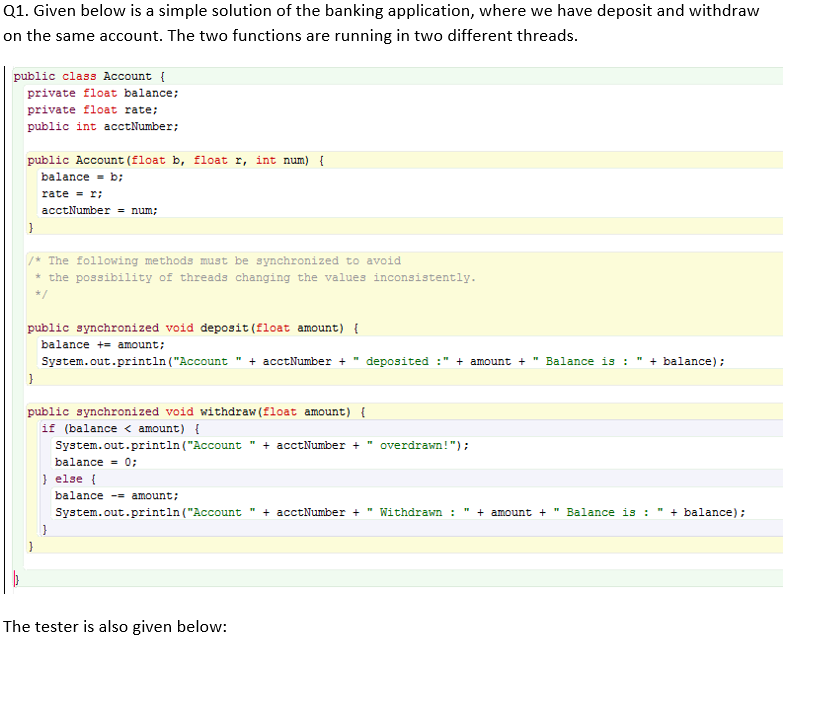Screen dimensions: 825x706
Task: Click the balance = b assignment
Action: tap(78, 176)
